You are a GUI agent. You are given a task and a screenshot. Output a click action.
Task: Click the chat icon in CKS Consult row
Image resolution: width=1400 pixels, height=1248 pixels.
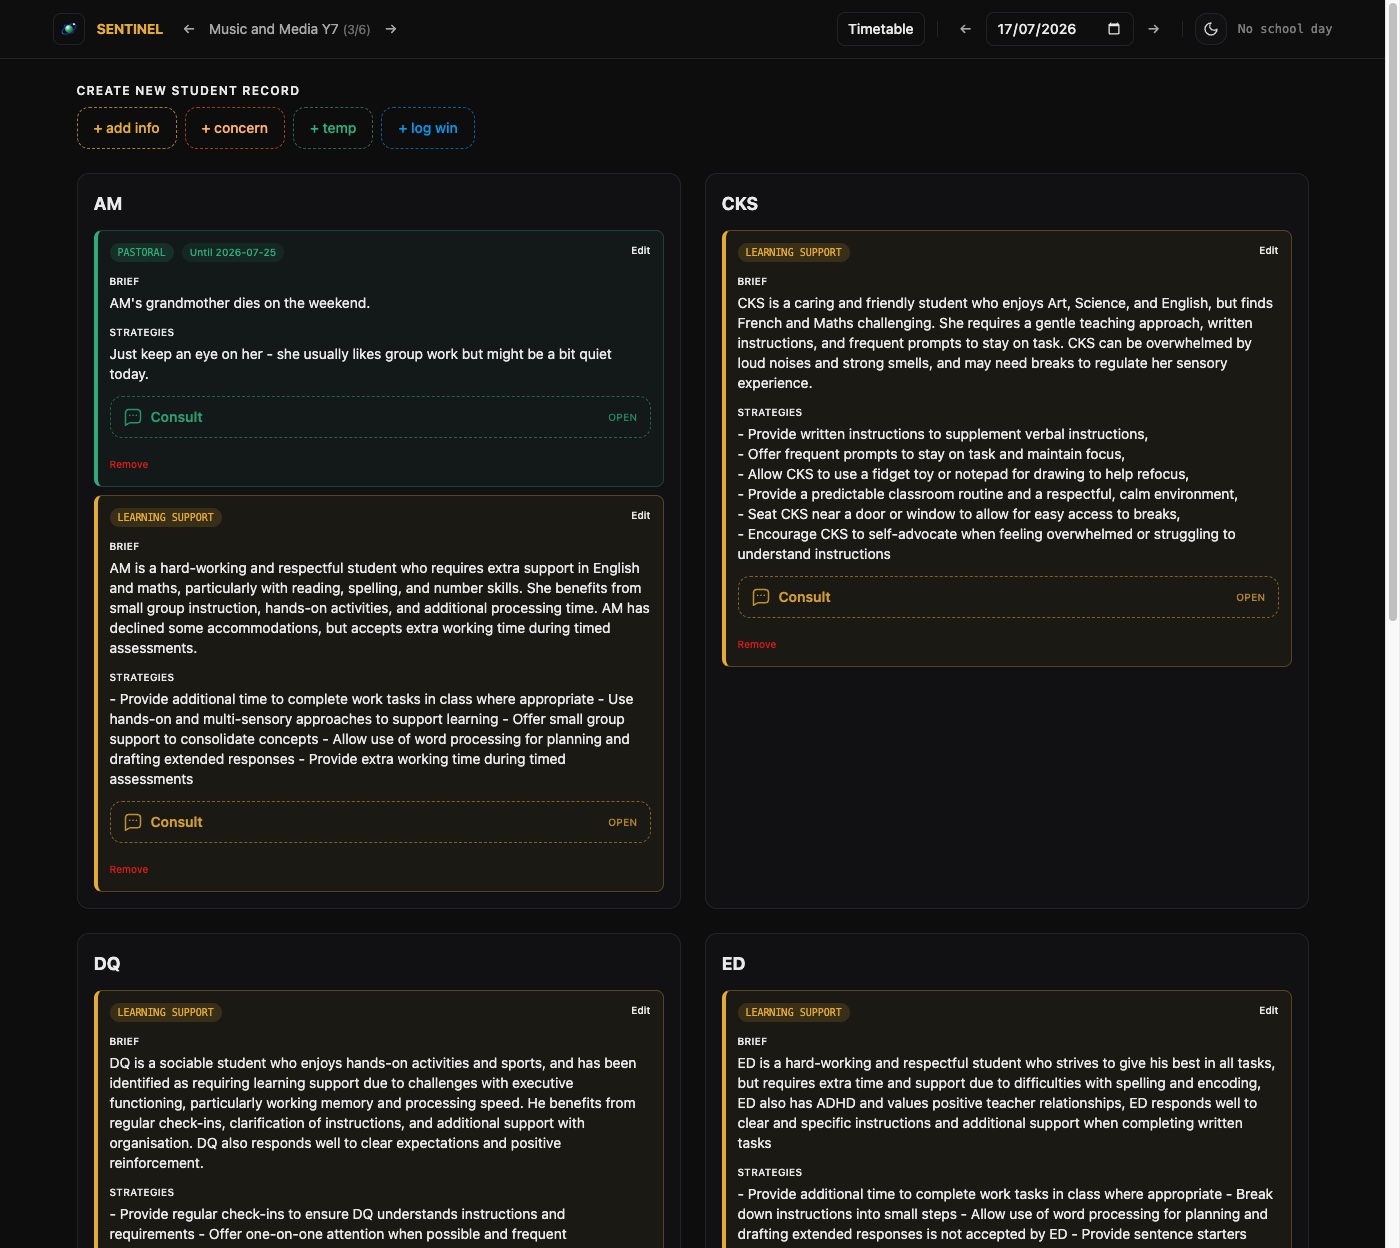coord(761,597)
